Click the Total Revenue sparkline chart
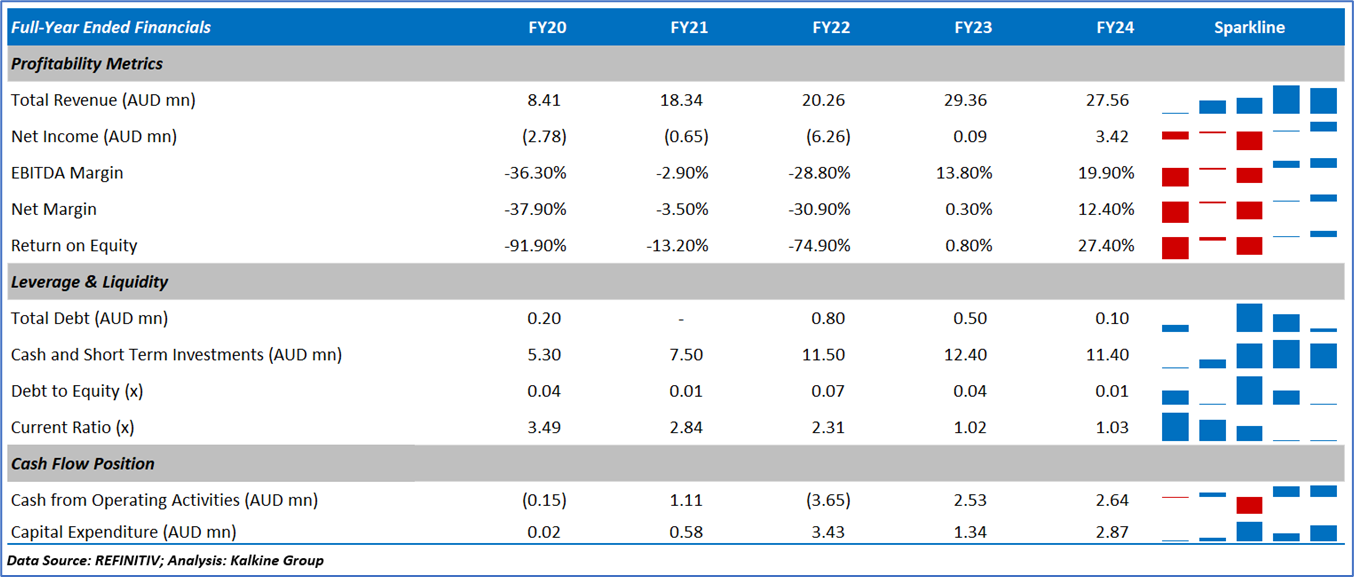 click(1249, 101)
